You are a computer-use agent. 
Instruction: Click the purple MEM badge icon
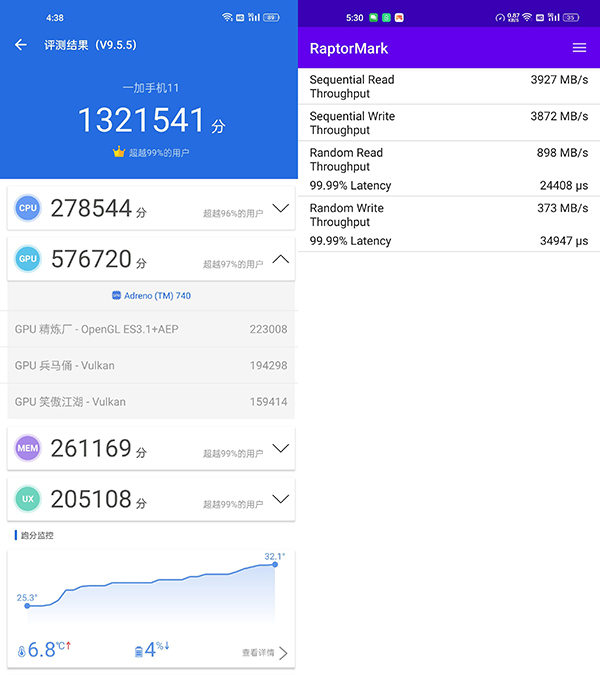coord(28,449)
